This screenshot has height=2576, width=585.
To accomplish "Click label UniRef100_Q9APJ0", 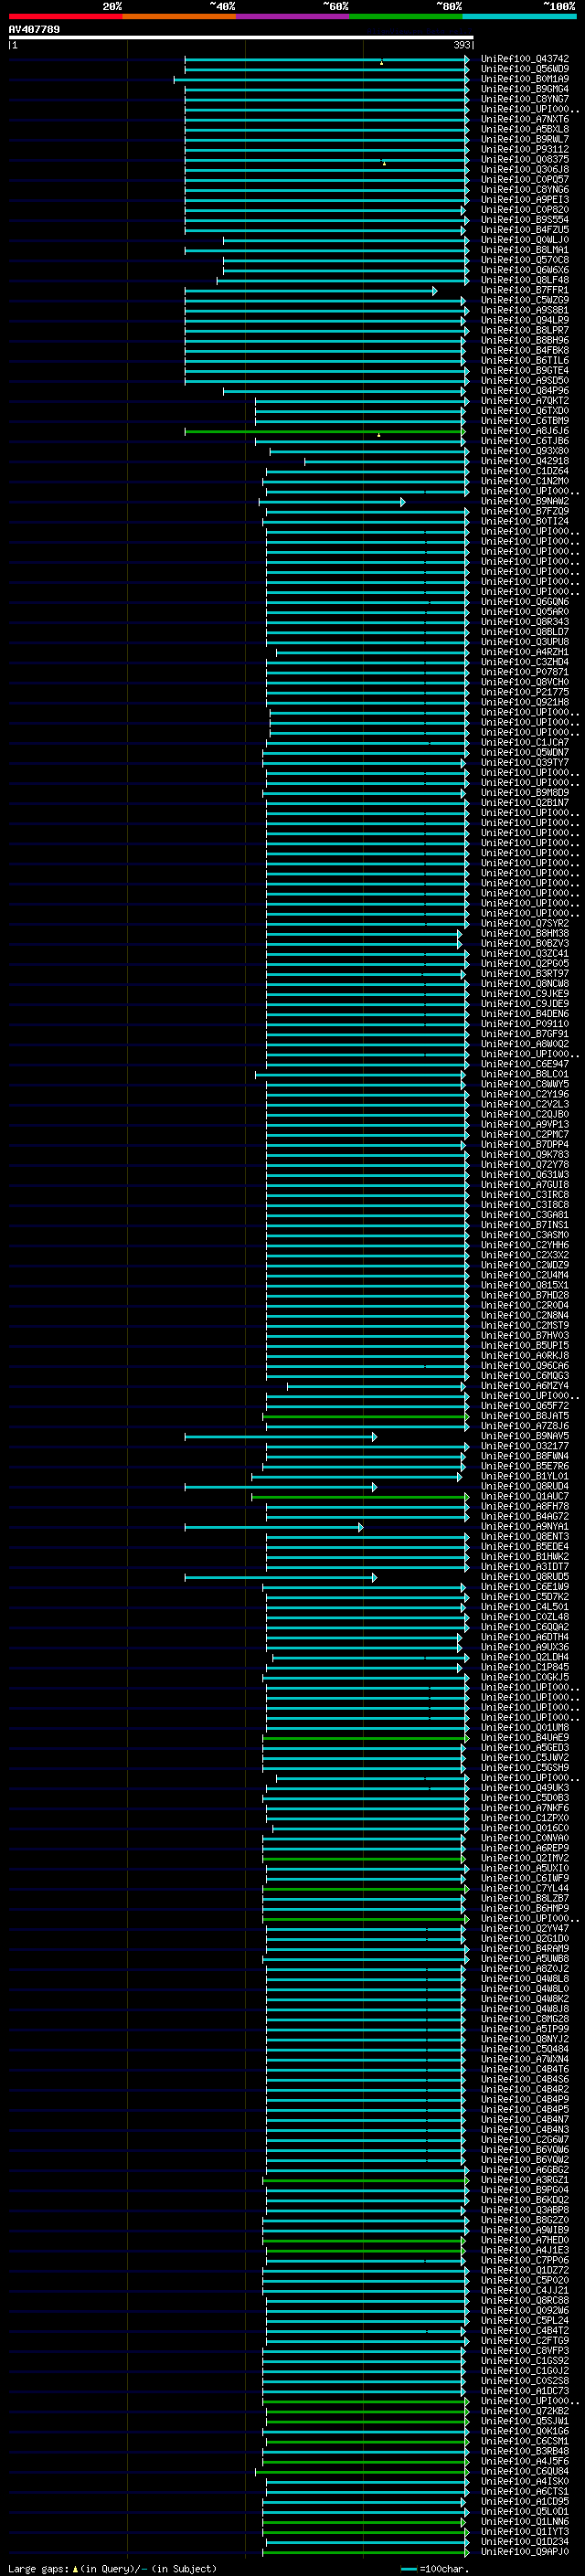I will pos(525,2551).
